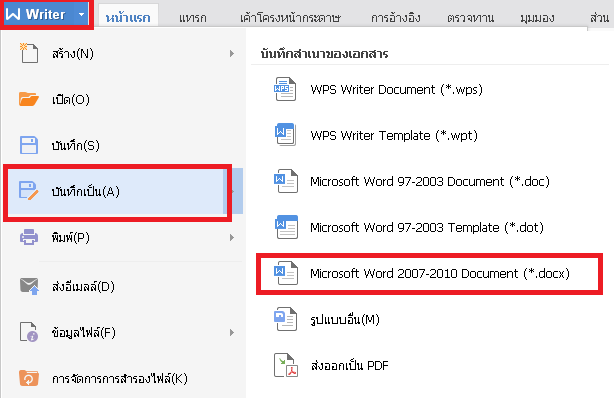
Task: Click the printer icon
Action: (x=29, y=237)
